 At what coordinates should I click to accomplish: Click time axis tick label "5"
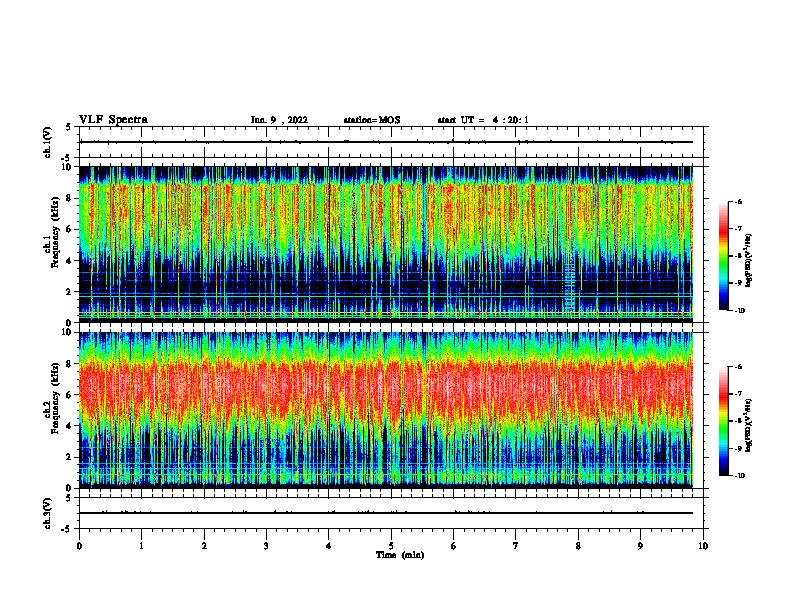[x=391, y=546]
